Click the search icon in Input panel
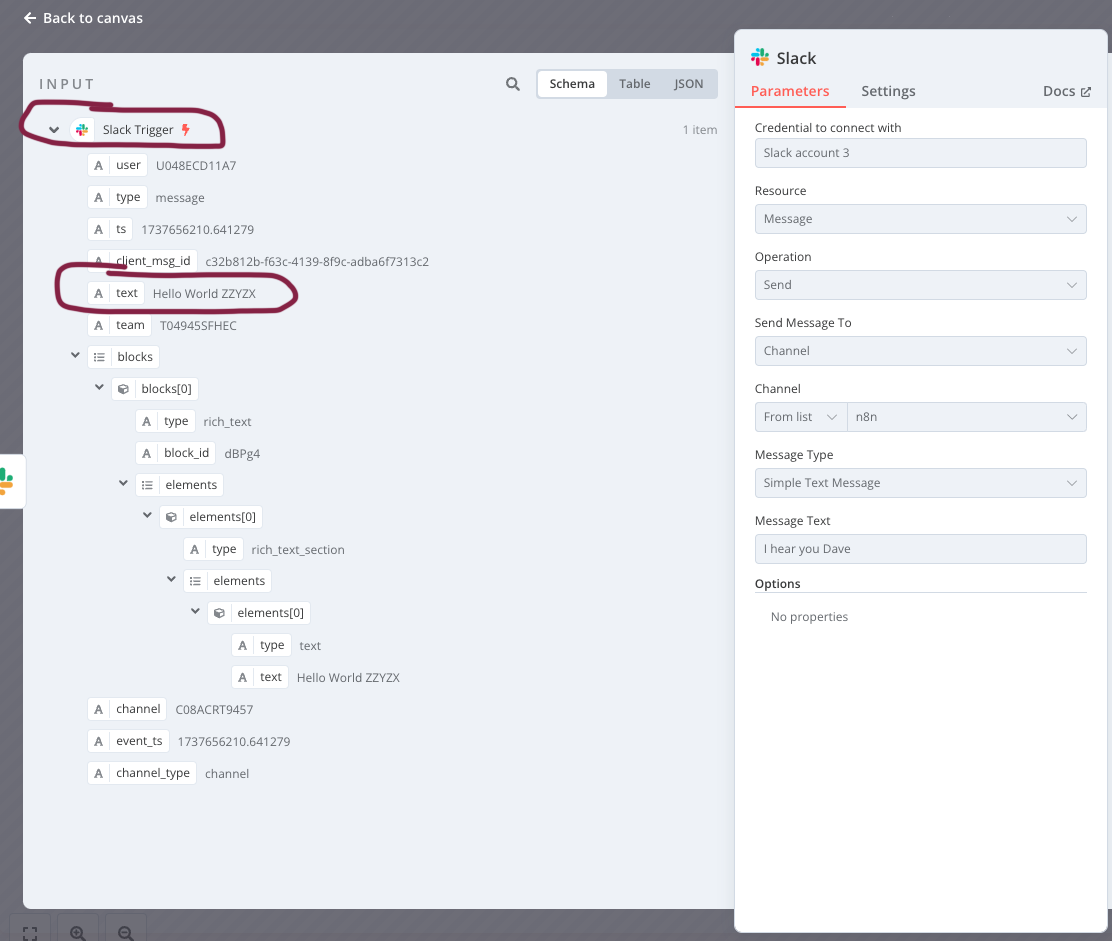Image resolution: width=1112 pixels, height=941 pixels. pyautogui.click(x=513, y=84)
